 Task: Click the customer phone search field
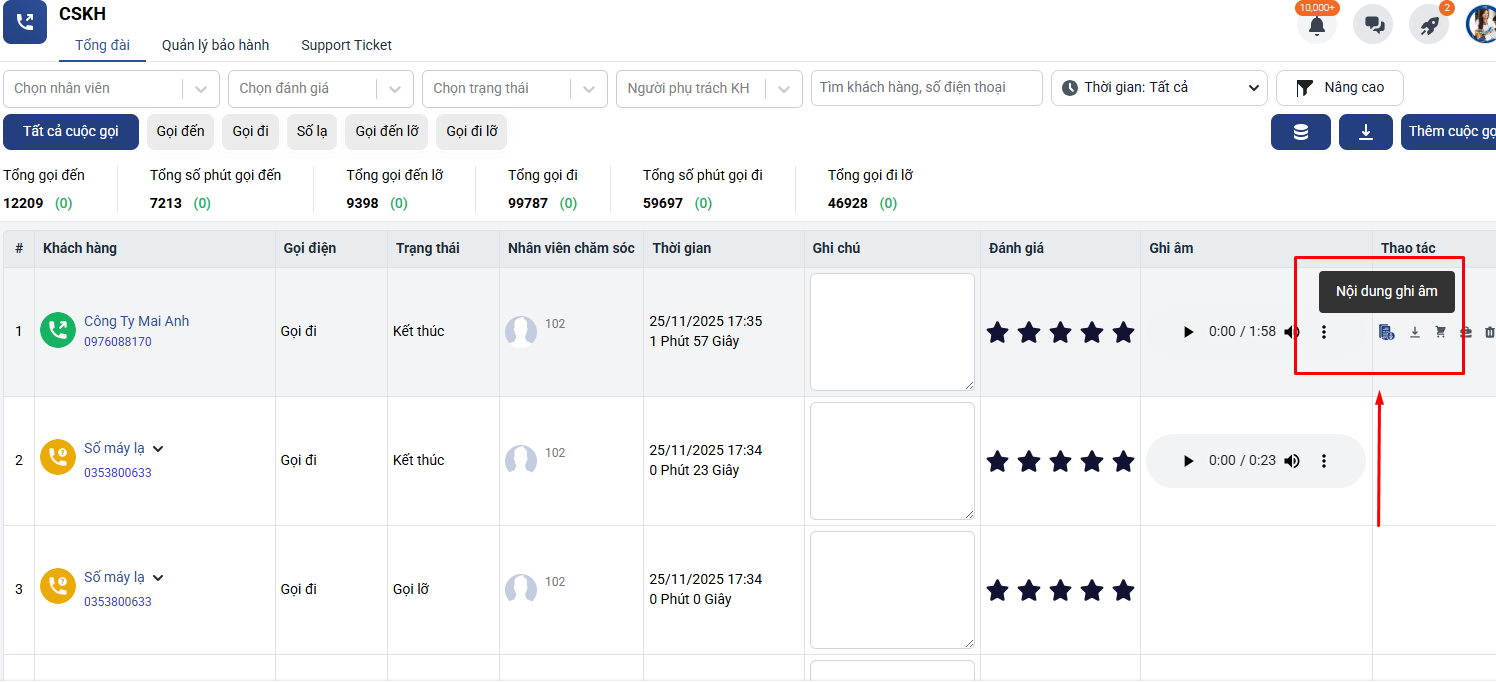(926, 88)
